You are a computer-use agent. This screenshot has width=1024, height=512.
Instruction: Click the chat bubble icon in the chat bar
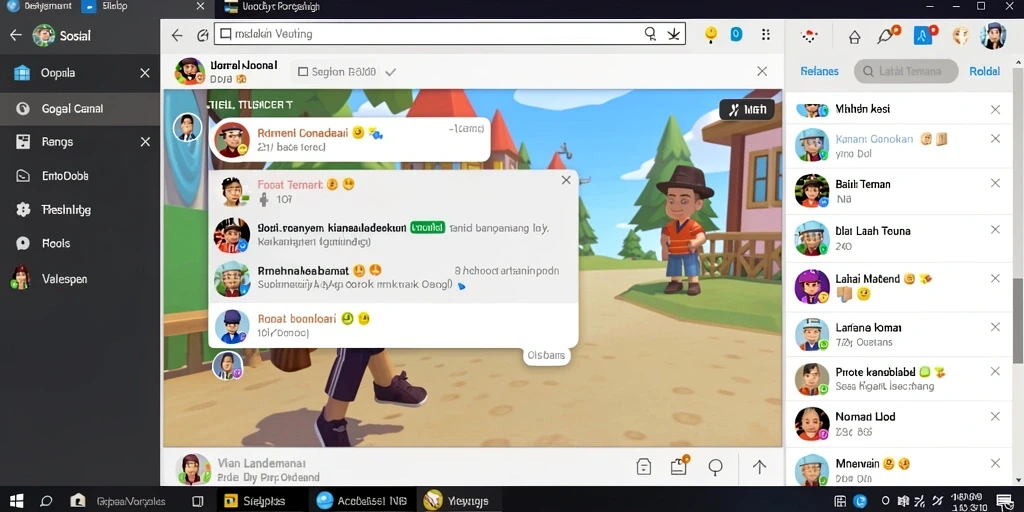(x=716, y=466)
